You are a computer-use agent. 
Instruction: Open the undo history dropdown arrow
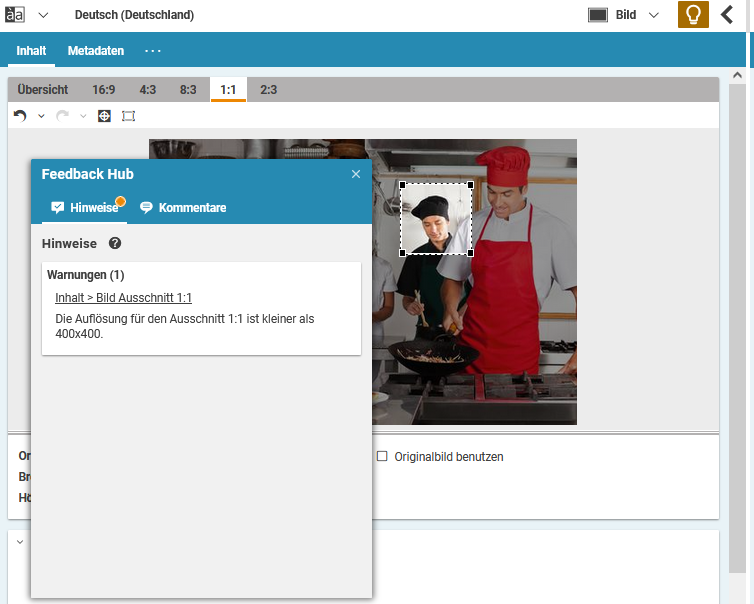(41, 116)
